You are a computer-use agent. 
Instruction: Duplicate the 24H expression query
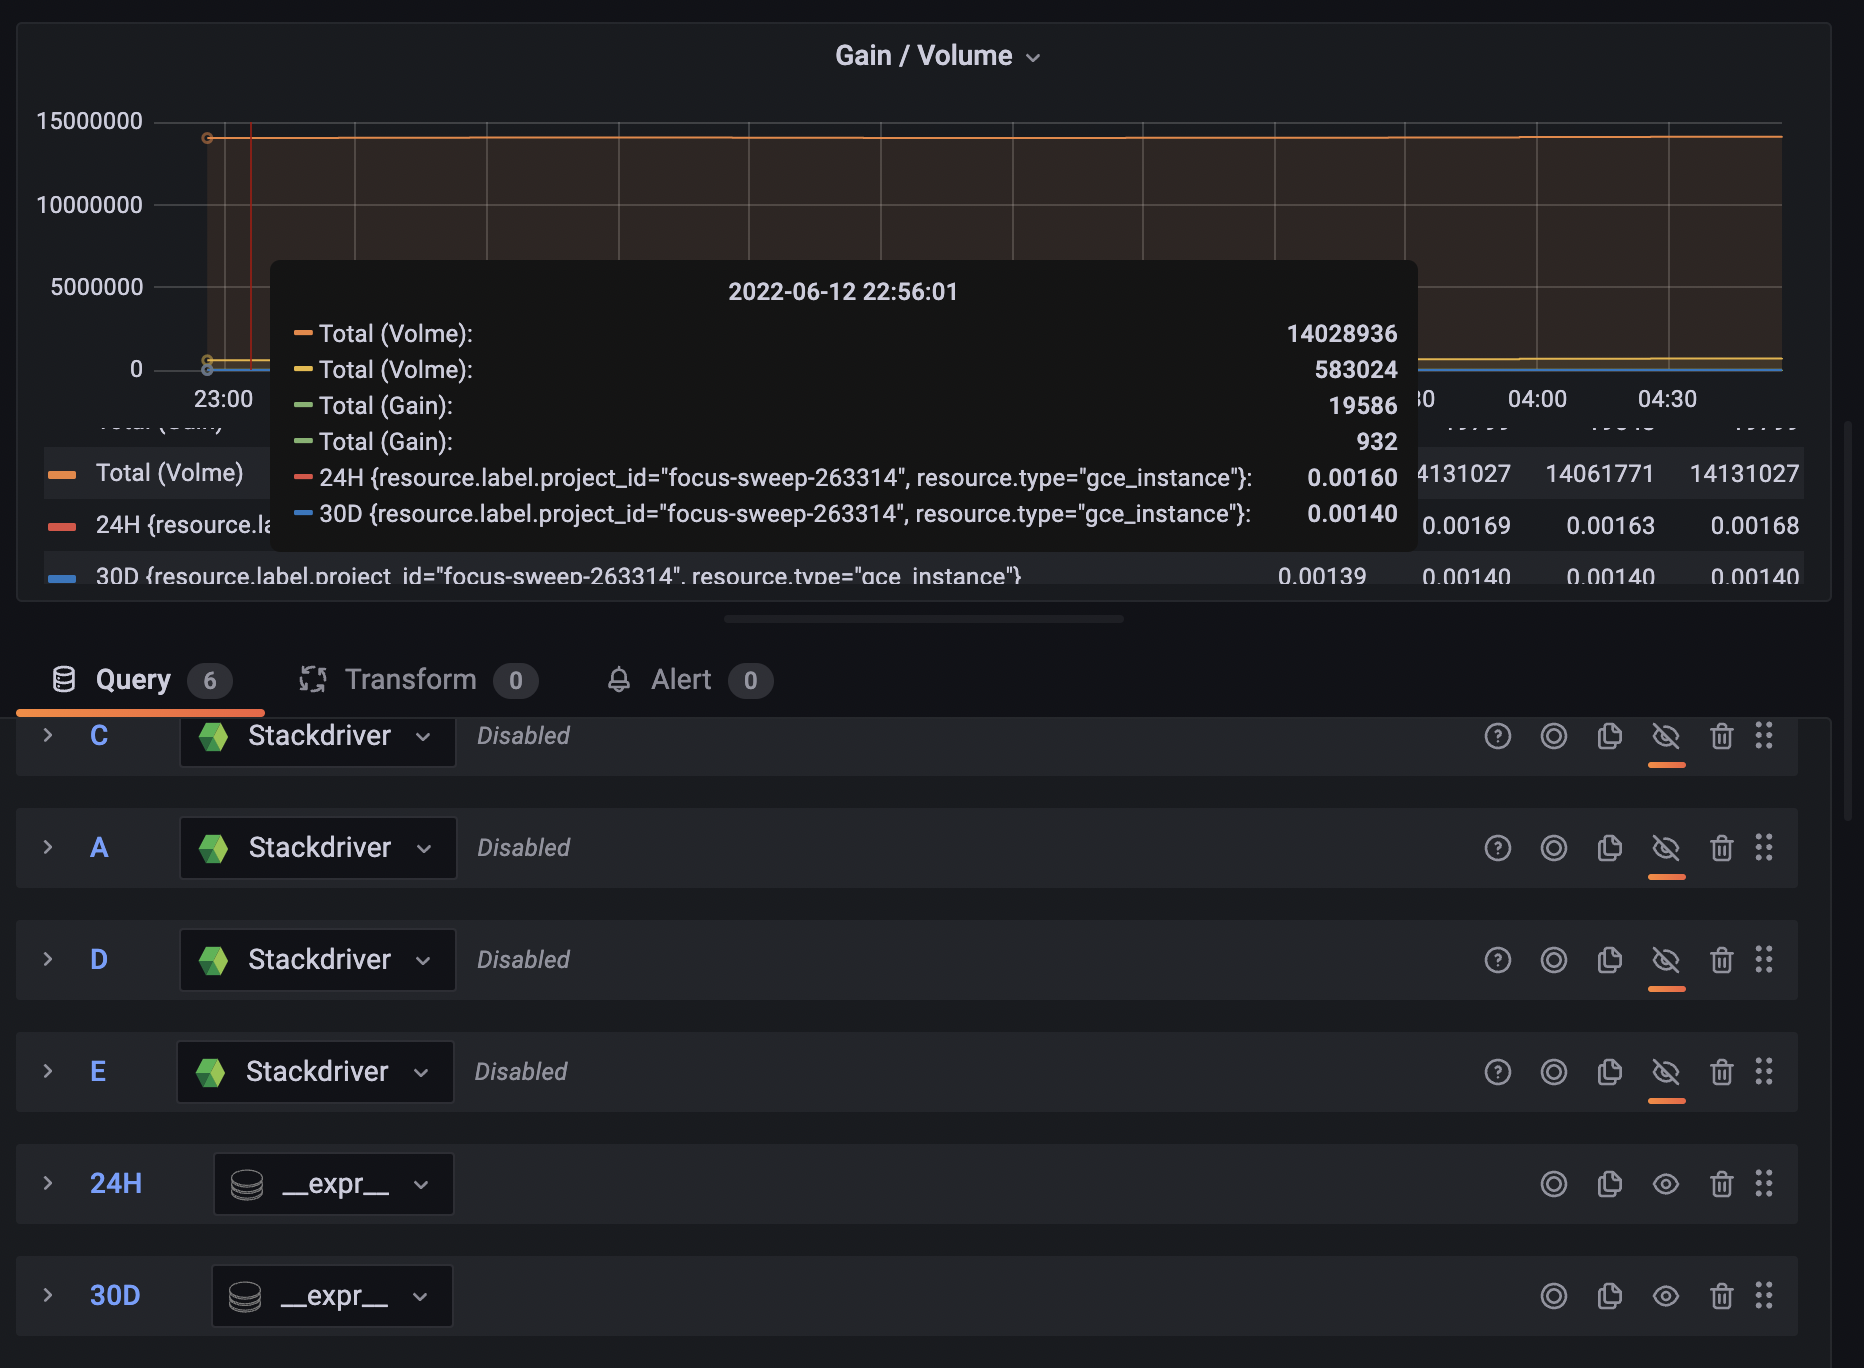pyautogui.click(x=1610, y=1184)
